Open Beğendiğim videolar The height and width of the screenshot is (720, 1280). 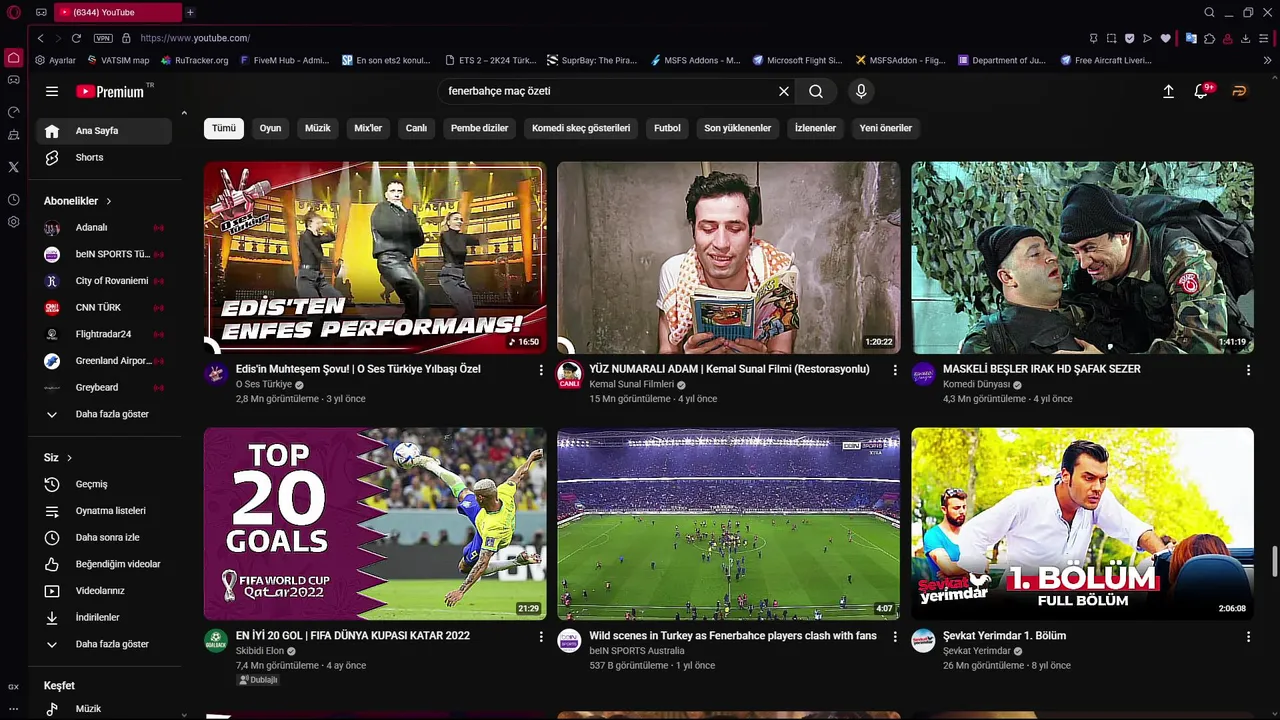click(104, 564)
